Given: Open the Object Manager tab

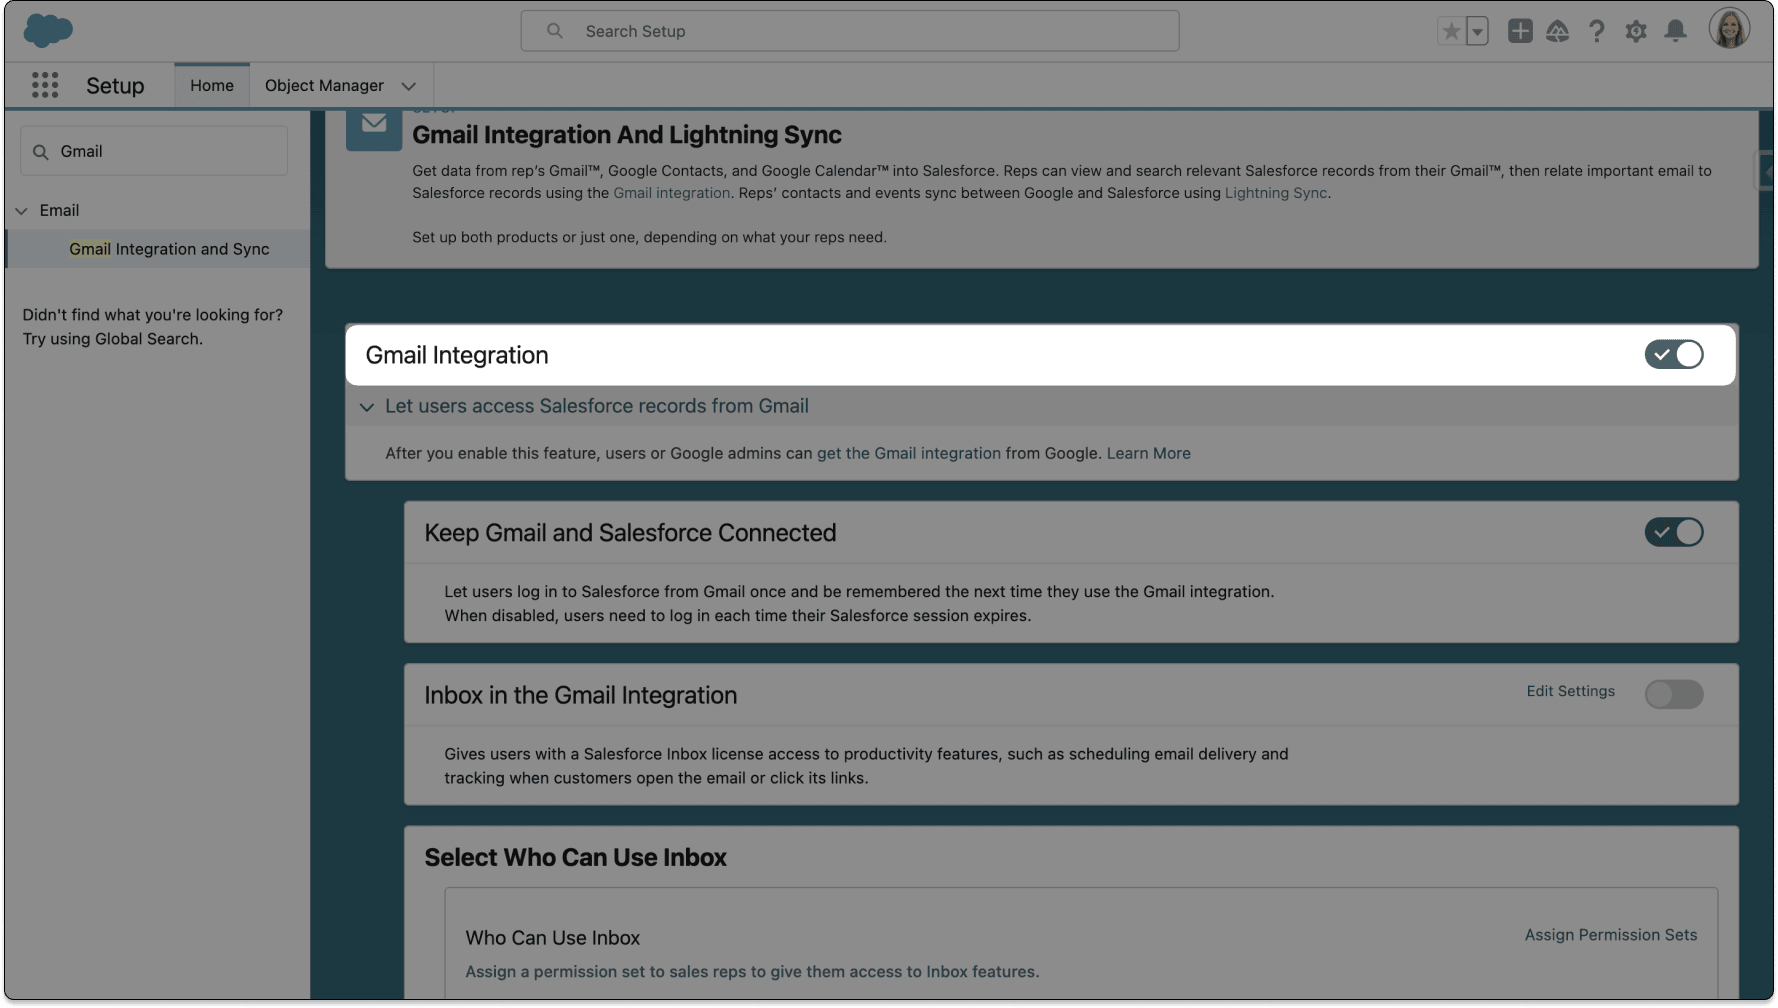Looking at the screenshot, I should point(324,86).
